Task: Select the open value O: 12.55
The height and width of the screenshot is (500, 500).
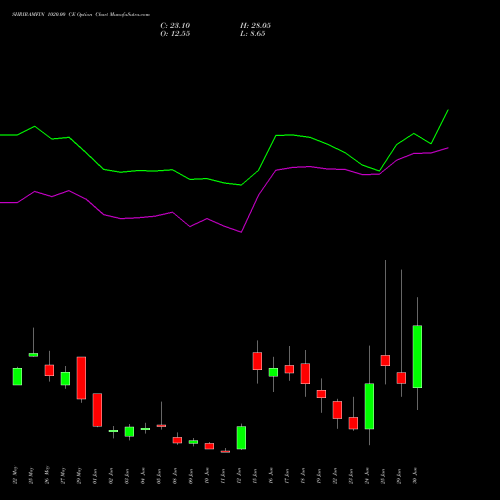Action: (x=175, y=34)
